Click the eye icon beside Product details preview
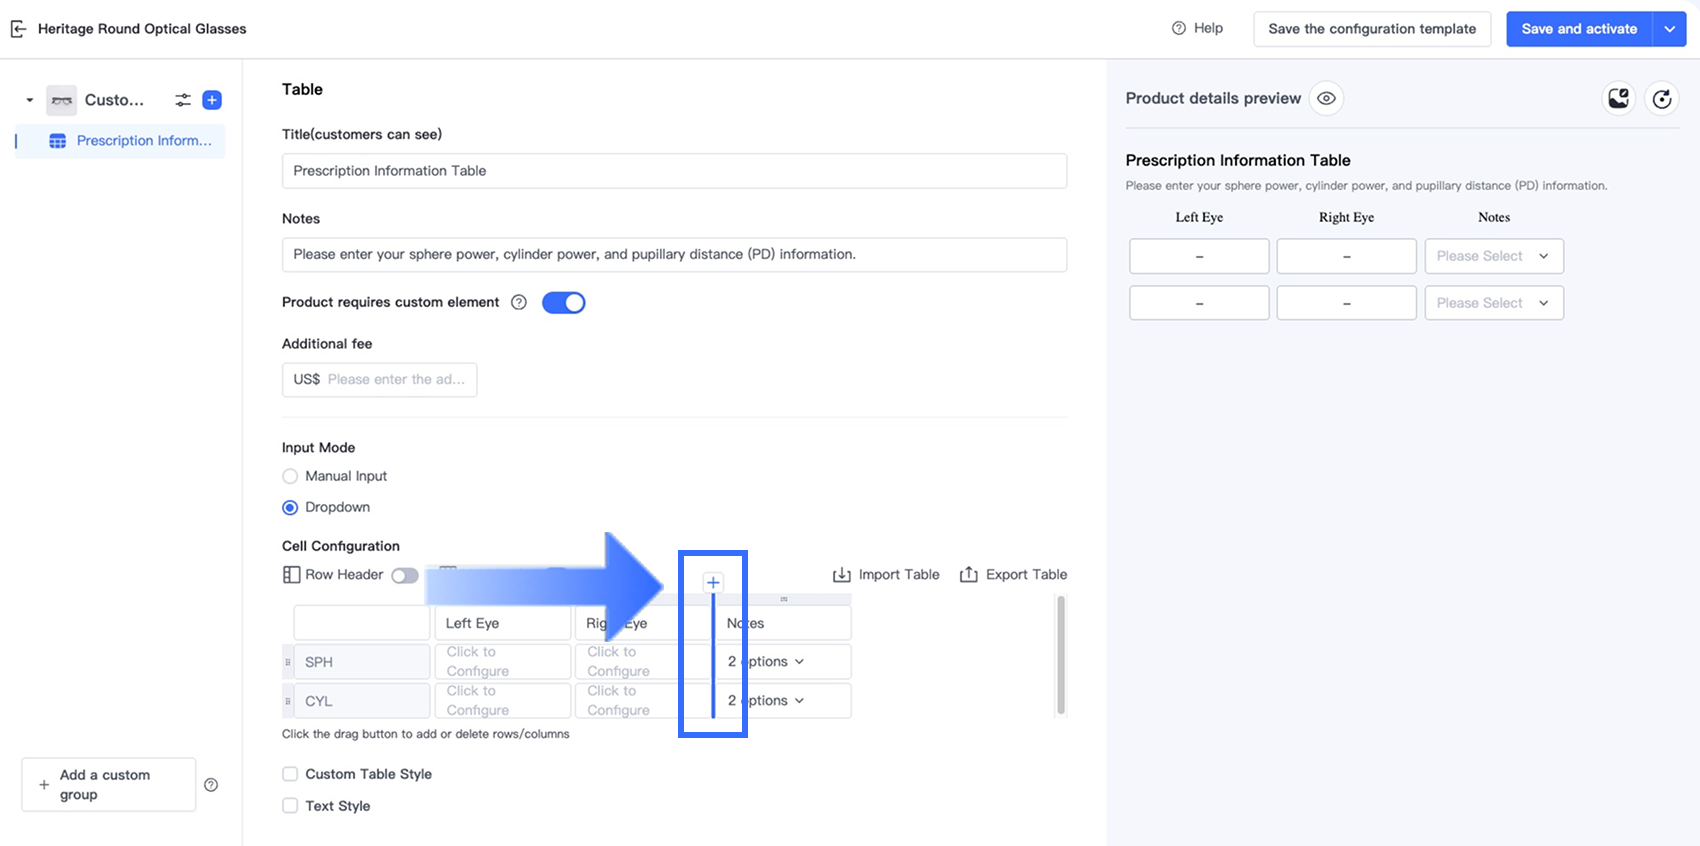This screenshot has height=846, width=1700. click(1326, 98)
